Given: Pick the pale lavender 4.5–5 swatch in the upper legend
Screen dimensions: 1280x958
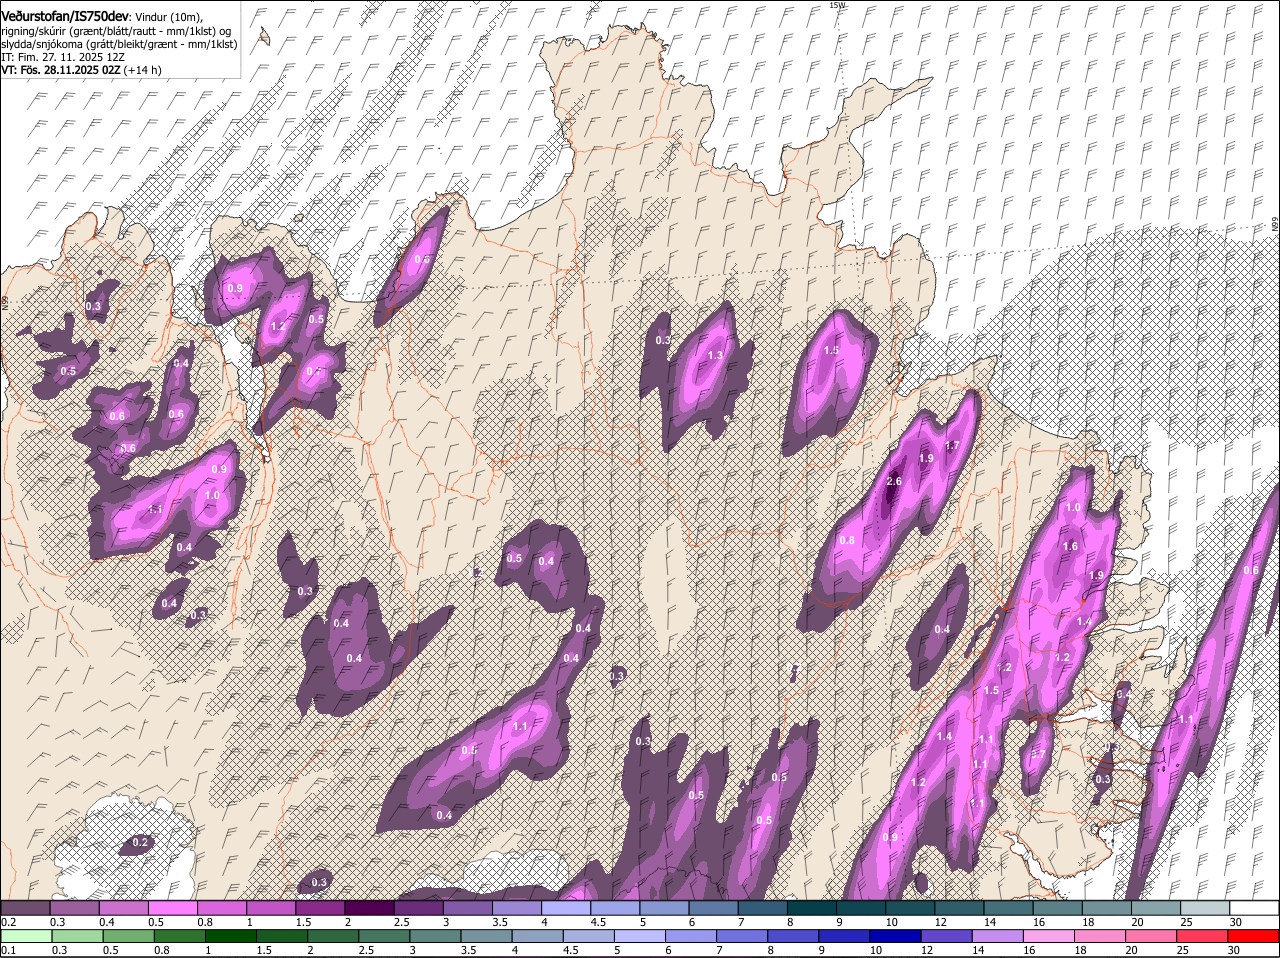Looking at the screenshot, I should click(x=616, y=908).
